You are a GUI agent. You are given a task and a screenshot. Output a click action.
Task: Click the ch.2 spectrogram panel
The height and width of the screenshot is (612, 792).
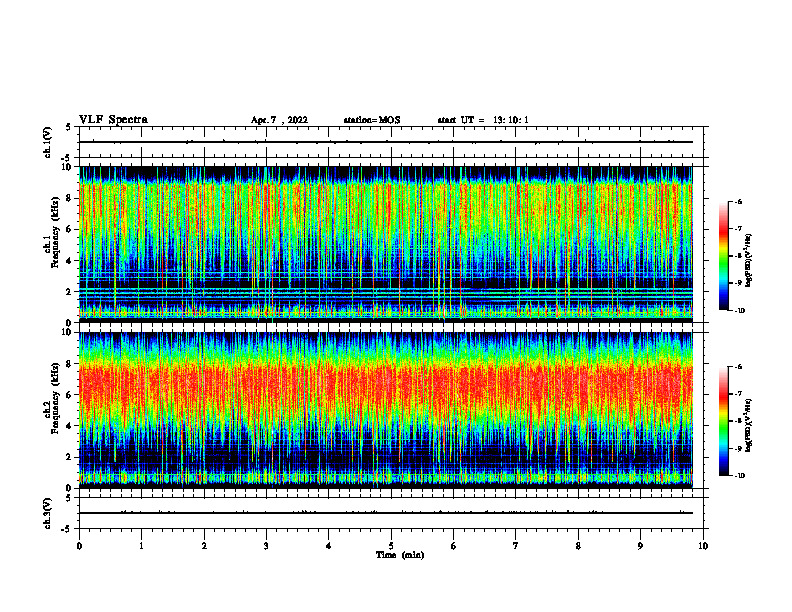click(x=386, y=410)
